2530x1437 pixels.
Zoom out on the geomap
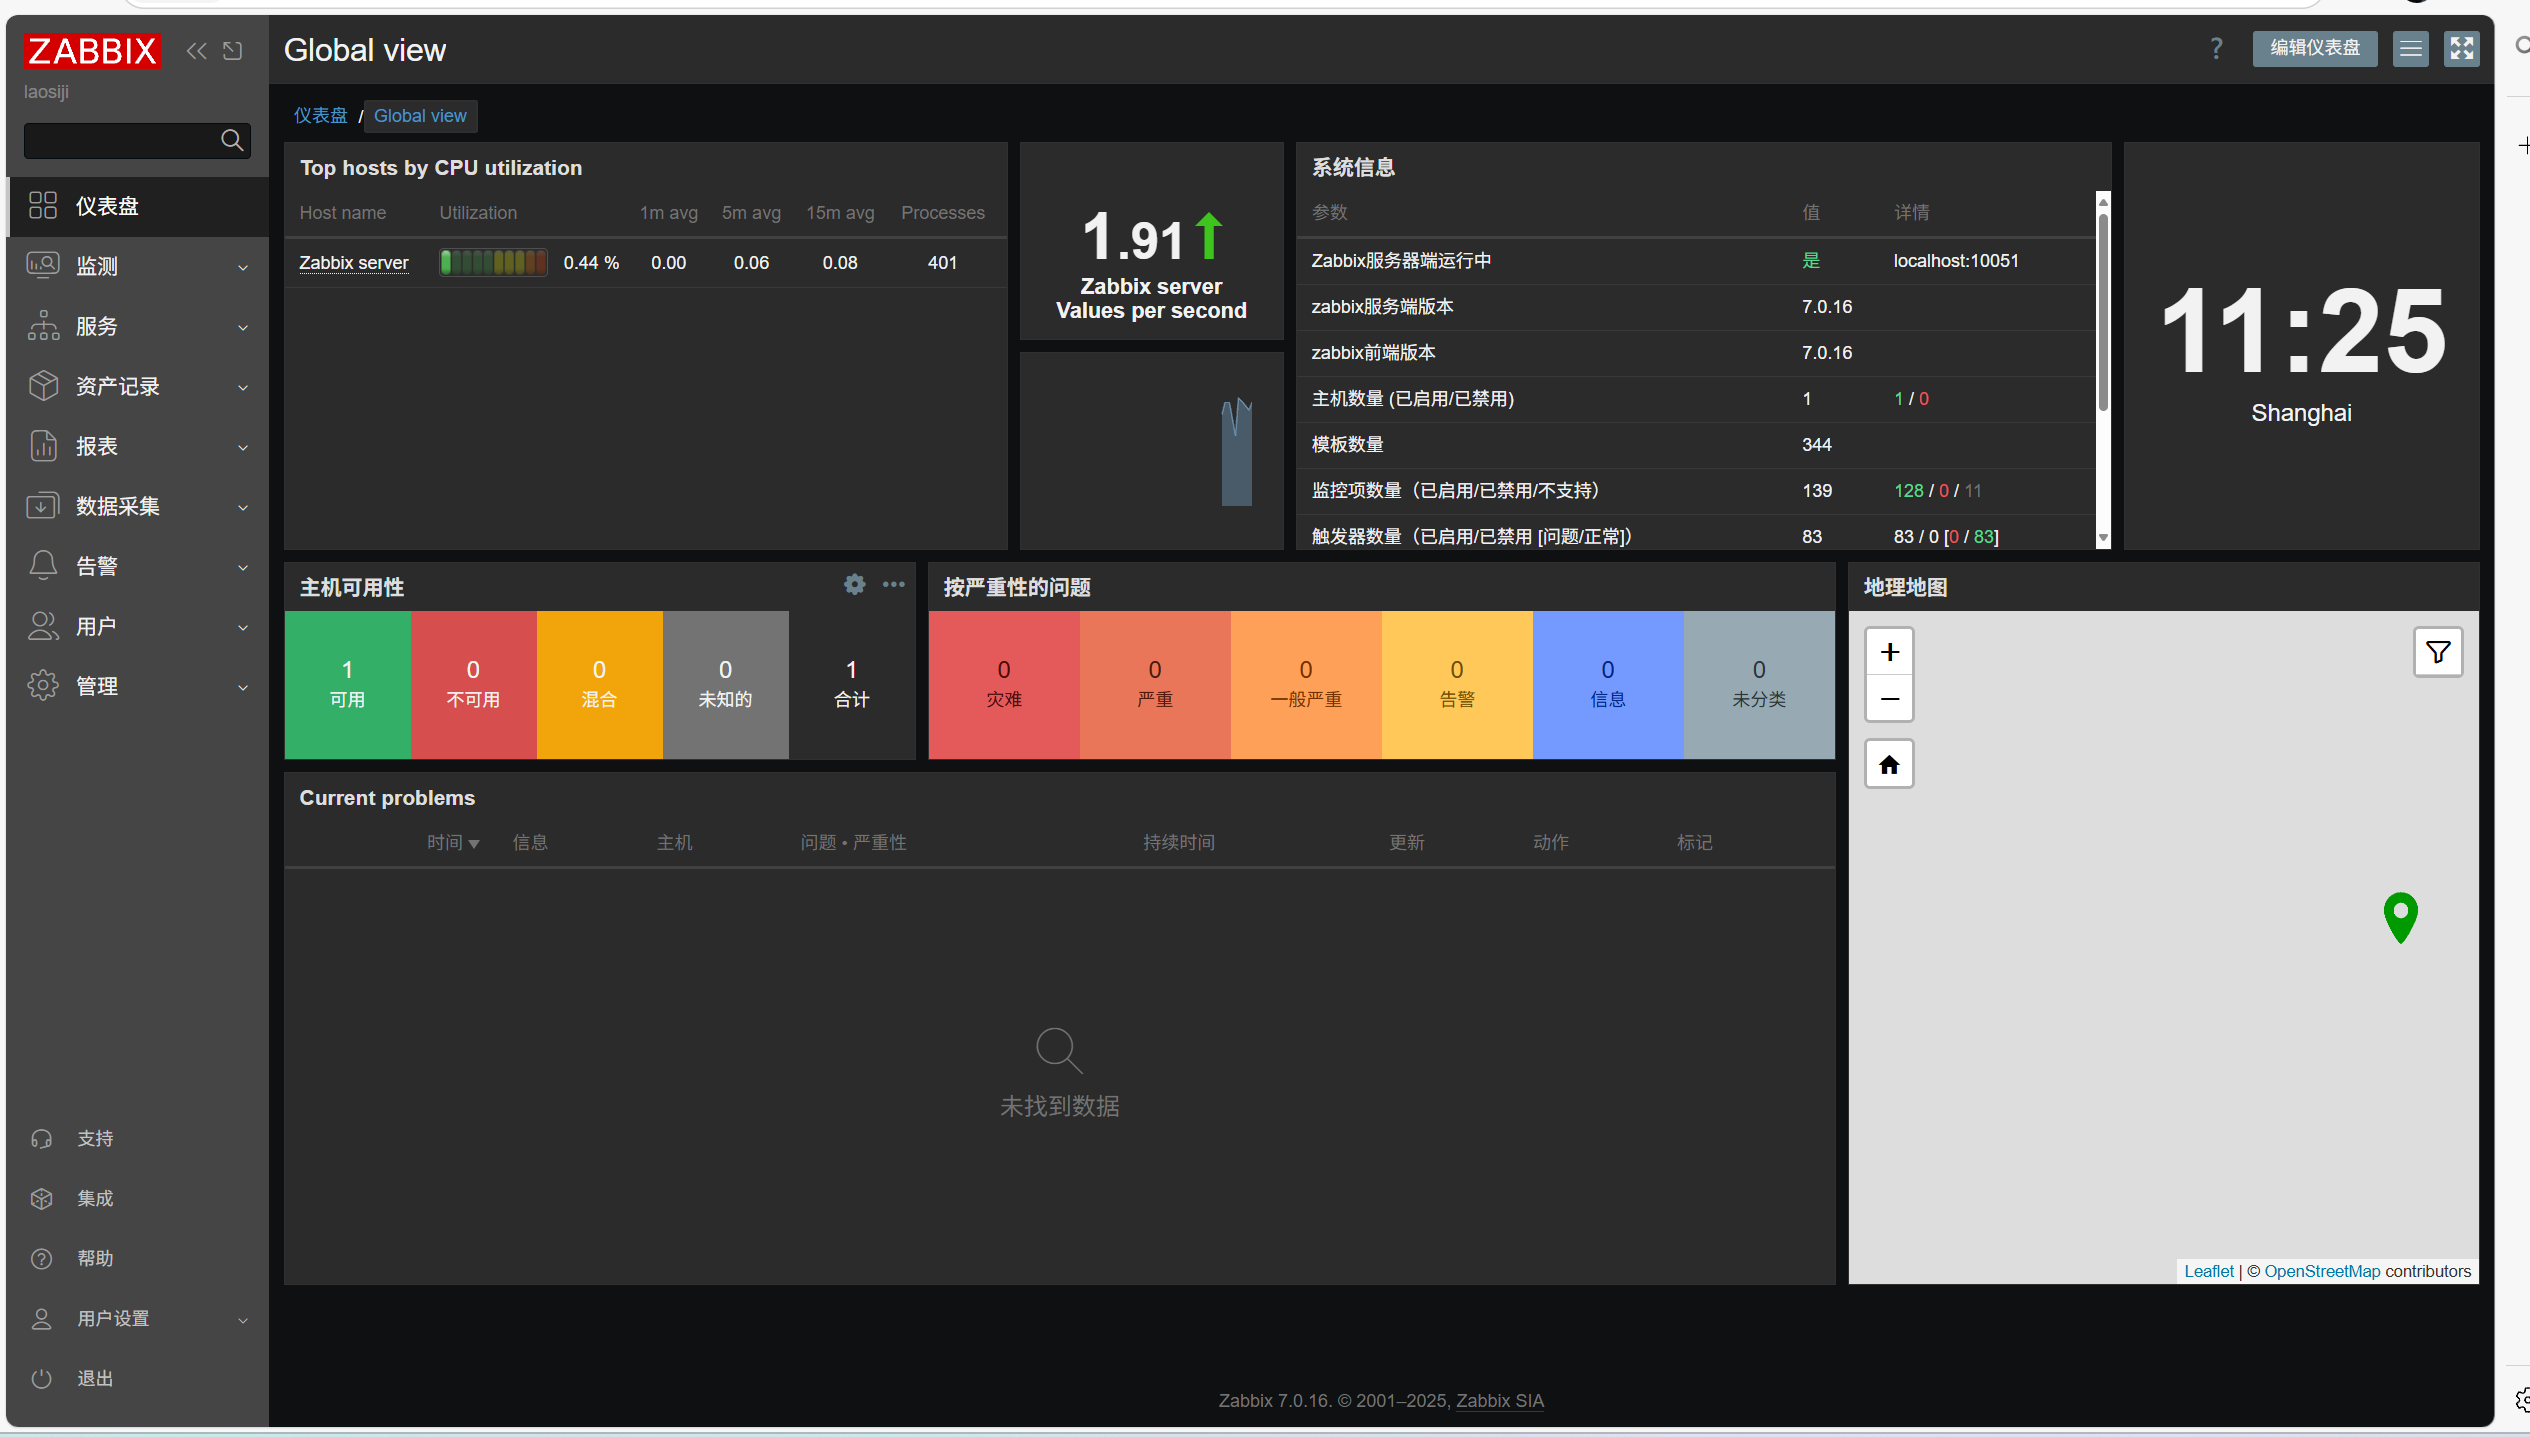(1890, 698)
